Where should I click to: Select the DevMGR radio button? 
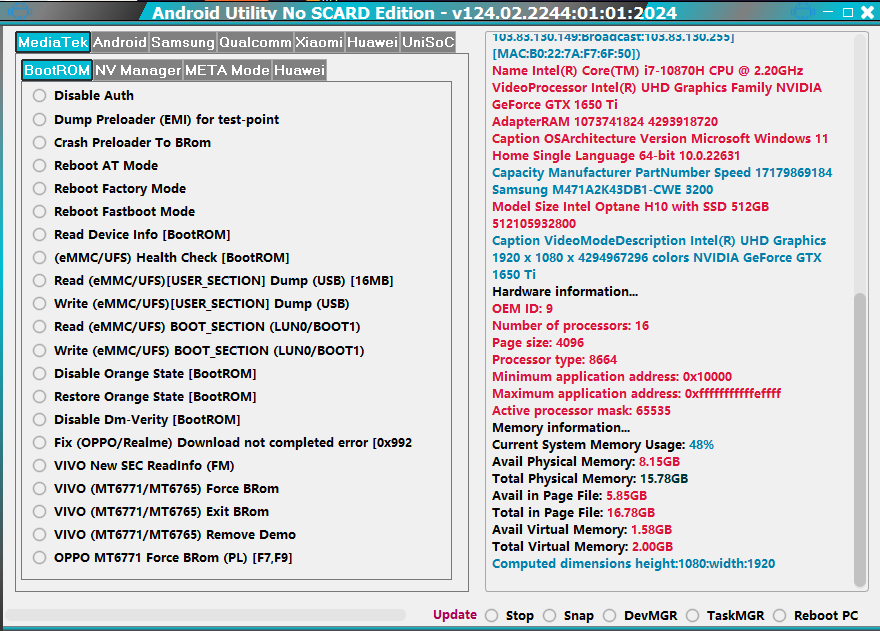609,616
